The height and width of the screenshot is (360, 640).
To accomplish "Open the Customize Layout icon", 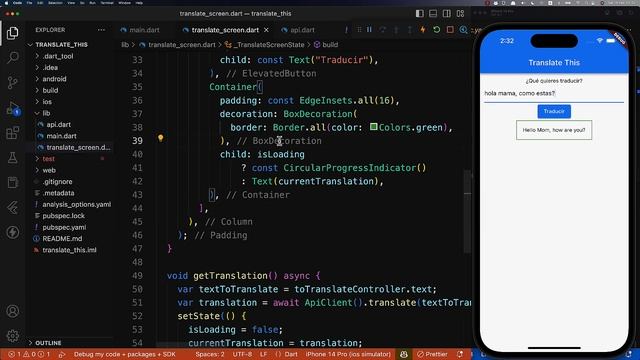I will point(460,13).
